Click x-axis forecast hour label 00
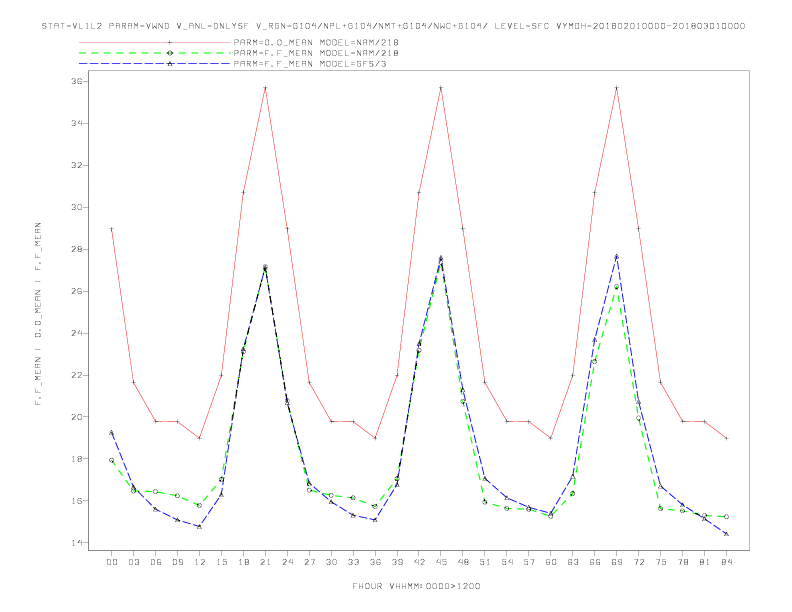This screenshot has width=792, height=612. pyautogui.click(x=112, y=562)
